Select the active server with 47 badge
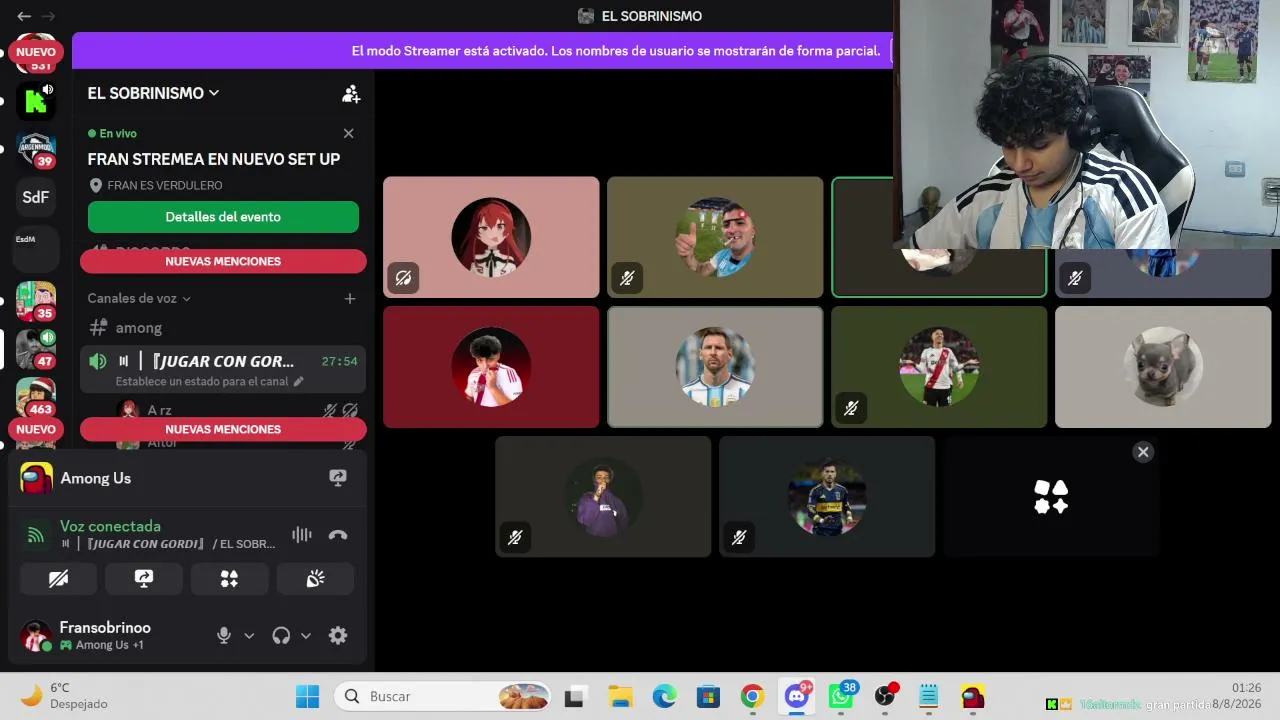The width and height of the screenshot is (1280, 720). point(36,349)
